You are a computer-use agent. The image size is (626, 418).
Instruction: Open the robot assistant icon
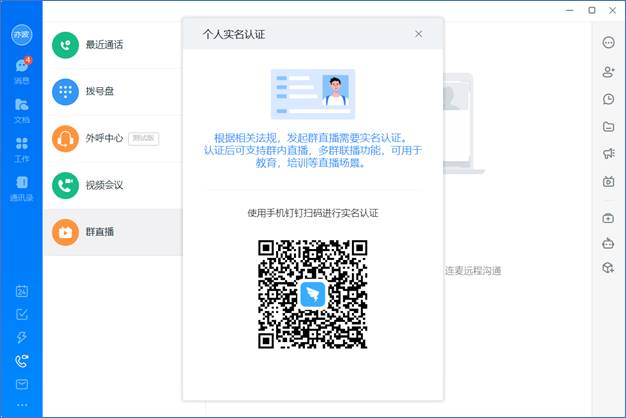[x=608, y=243]
